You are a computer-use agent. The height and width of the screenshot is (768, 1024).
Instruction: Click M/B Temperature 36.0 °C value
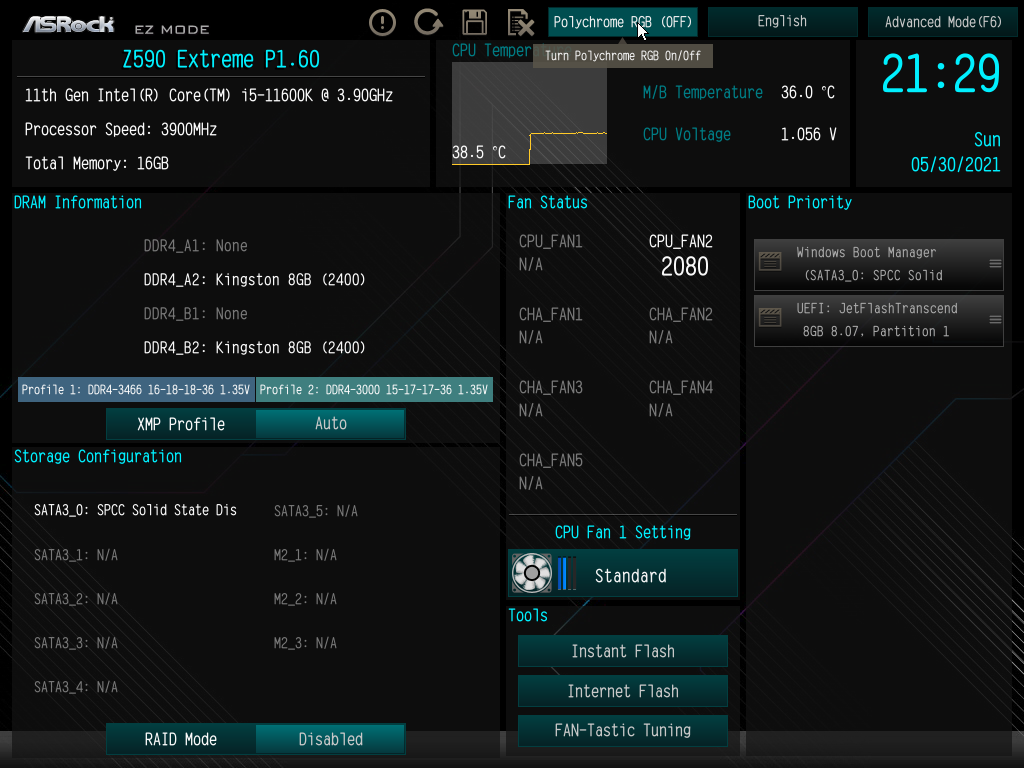click(x=808, y=92)
